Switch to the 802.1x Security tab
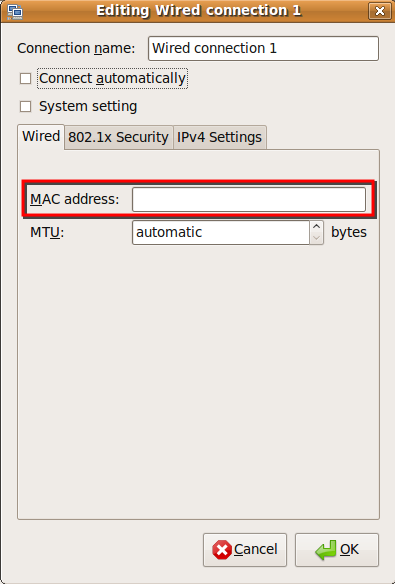 (118, 137)
